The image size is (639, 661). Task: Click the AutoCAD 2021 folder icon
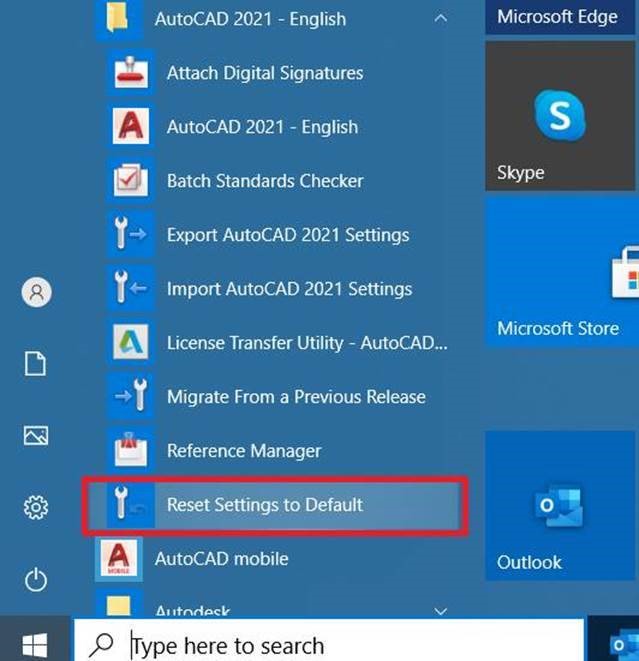coord(117,18)
